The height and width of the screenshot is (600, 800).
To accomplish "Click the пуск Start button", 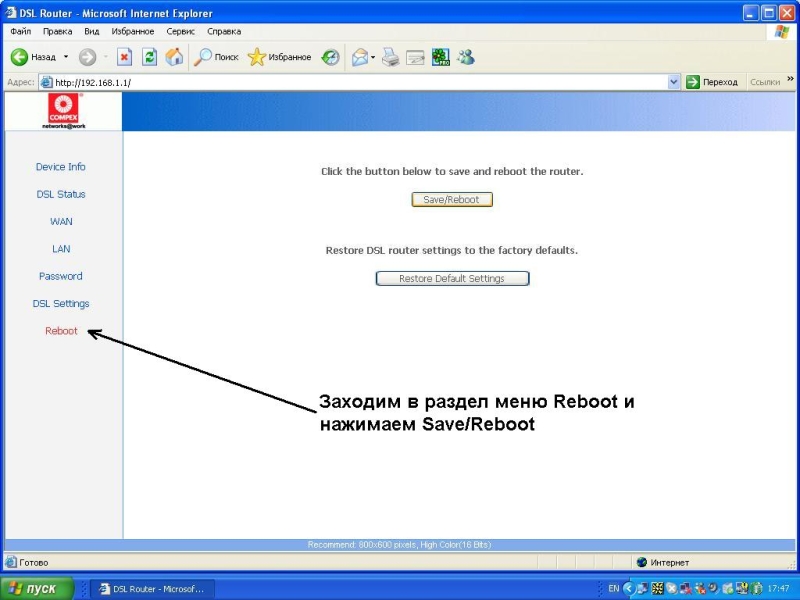I will pyautogui.click(x=37, y=589).
